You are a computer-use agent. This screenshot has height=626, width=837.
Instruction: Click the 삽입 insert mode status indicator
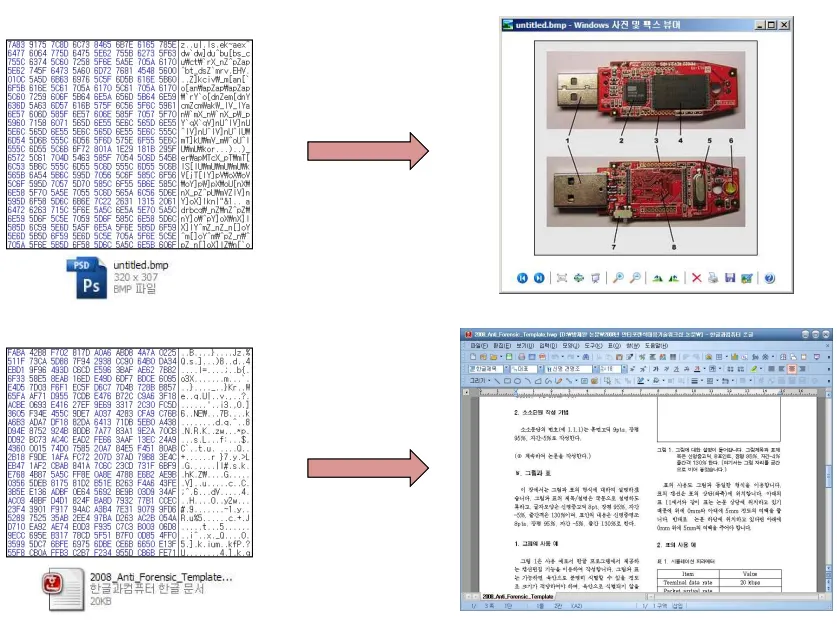click(x=677, y=606)
